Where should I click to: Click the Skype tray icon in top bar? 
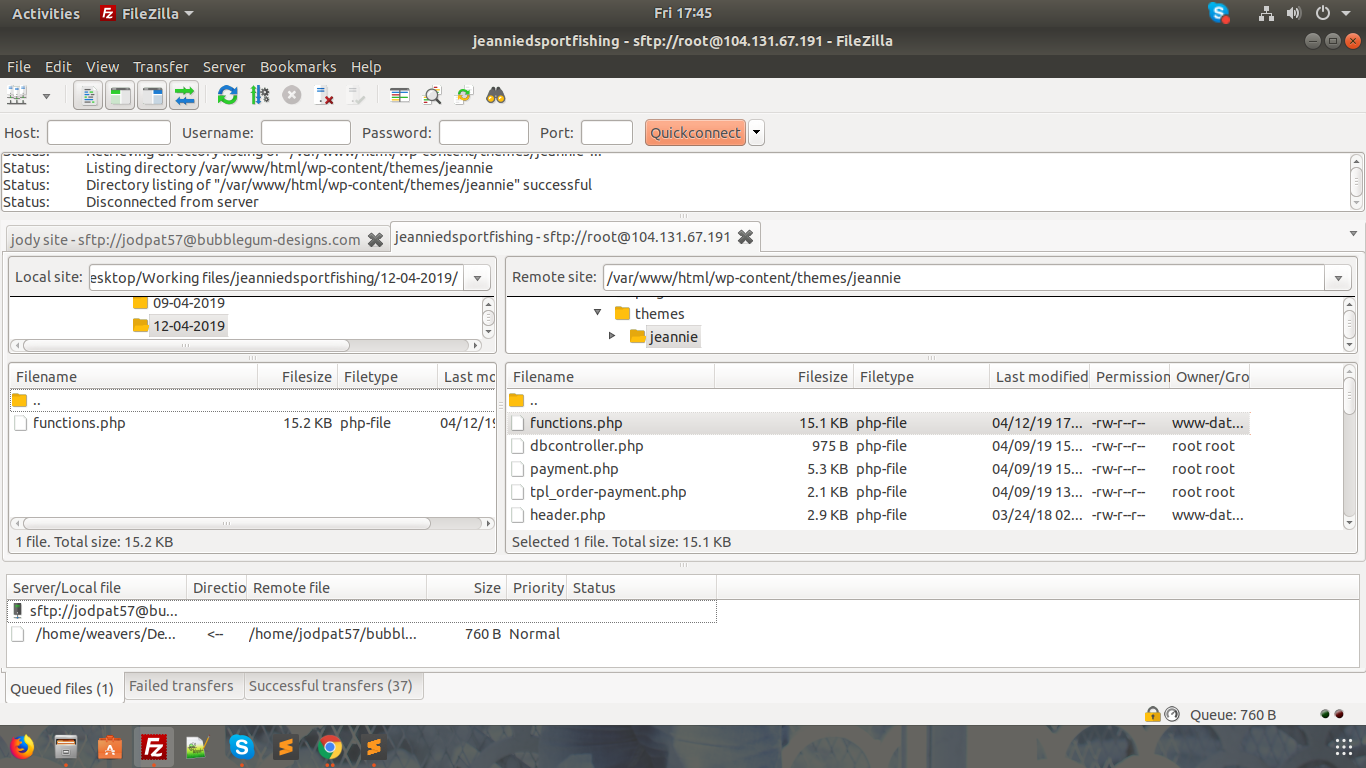point(1218,13)
